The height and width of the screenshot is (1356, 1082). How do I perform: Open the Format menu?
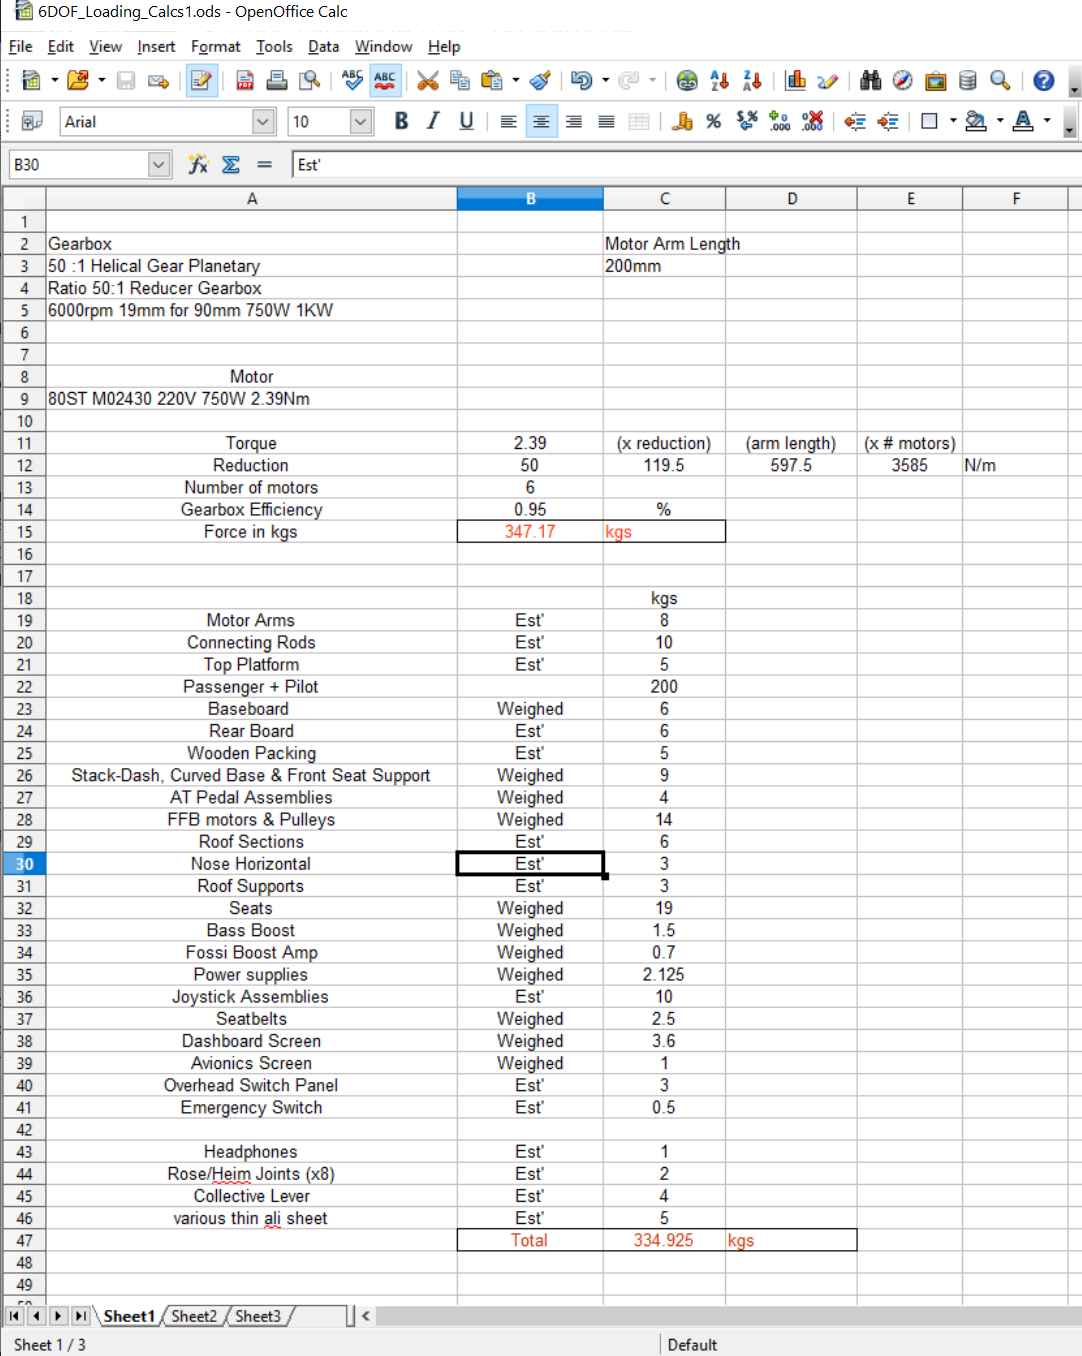pyautogui.click(x=215, y=47)
